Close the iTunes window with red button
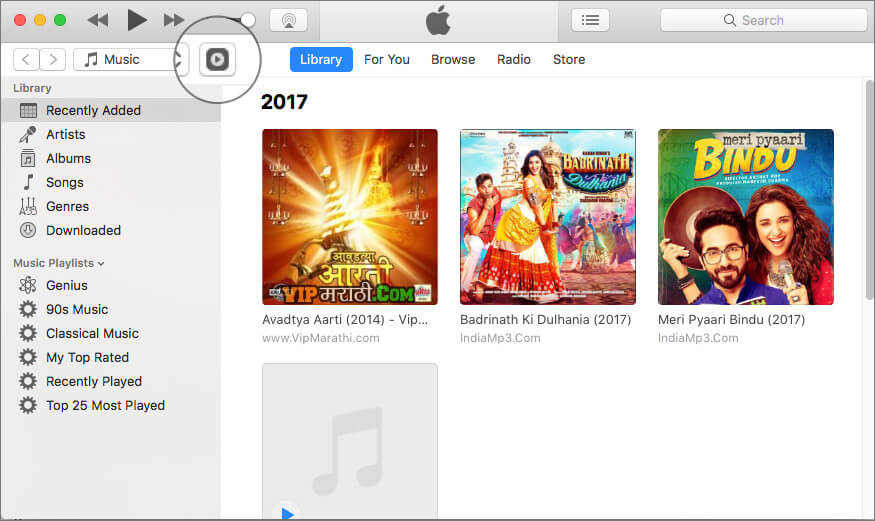 [x=20, y=21]
